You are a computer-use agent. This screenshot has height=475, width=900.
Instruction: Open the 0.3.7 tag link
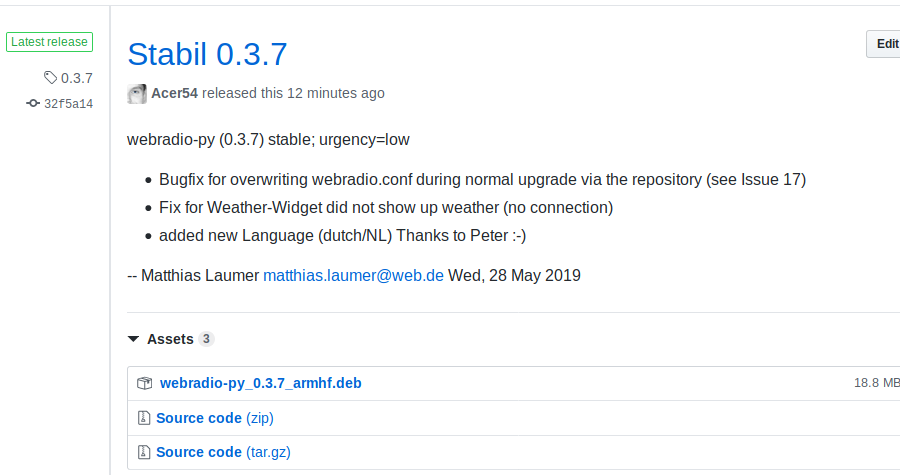tap(76, 78)
